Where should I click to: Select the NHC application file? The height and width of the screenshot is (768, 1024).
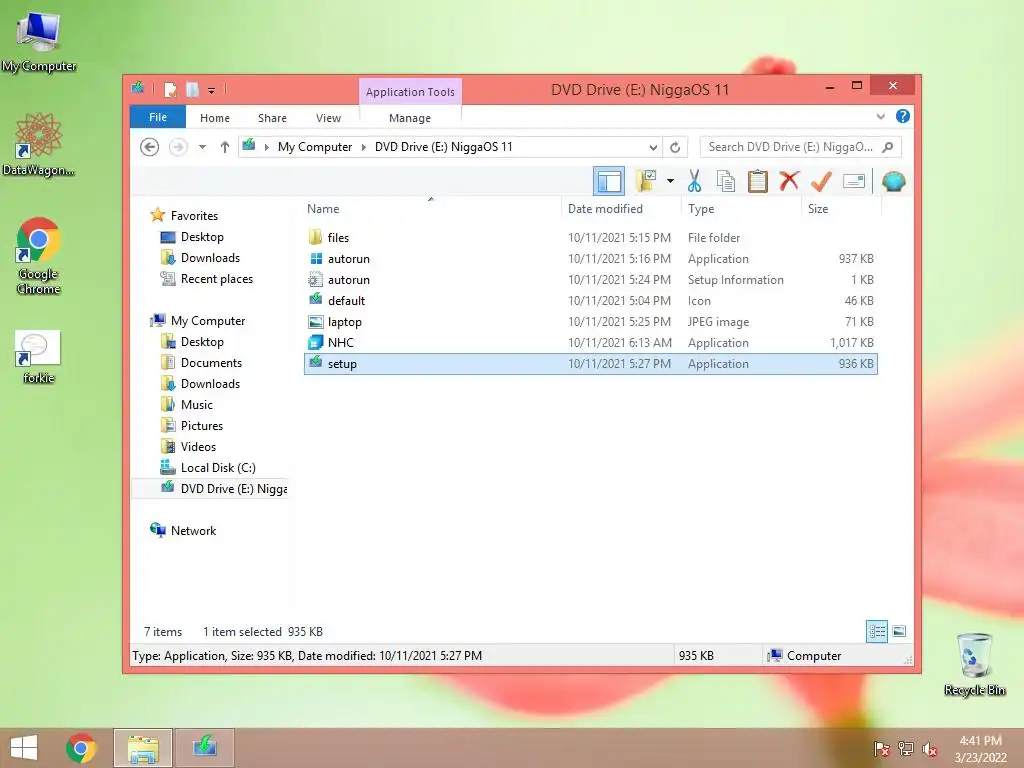coord(590,342)
